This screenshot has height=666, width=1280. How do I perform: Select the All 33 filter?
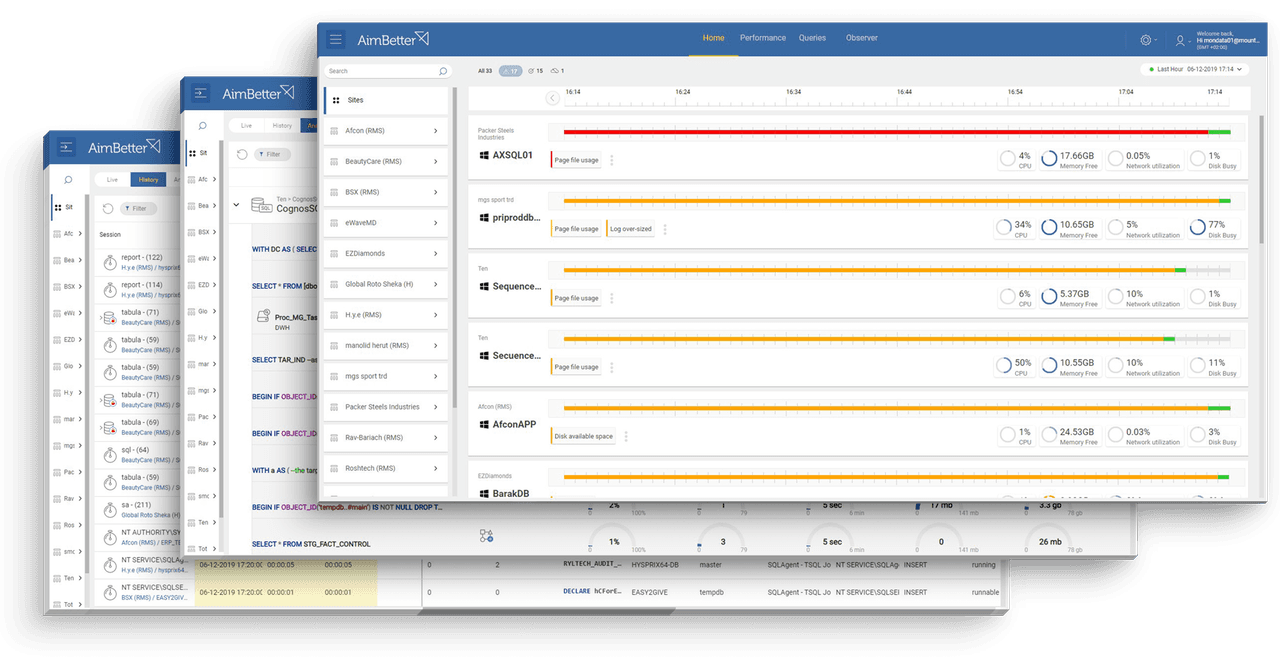point(485,71)
